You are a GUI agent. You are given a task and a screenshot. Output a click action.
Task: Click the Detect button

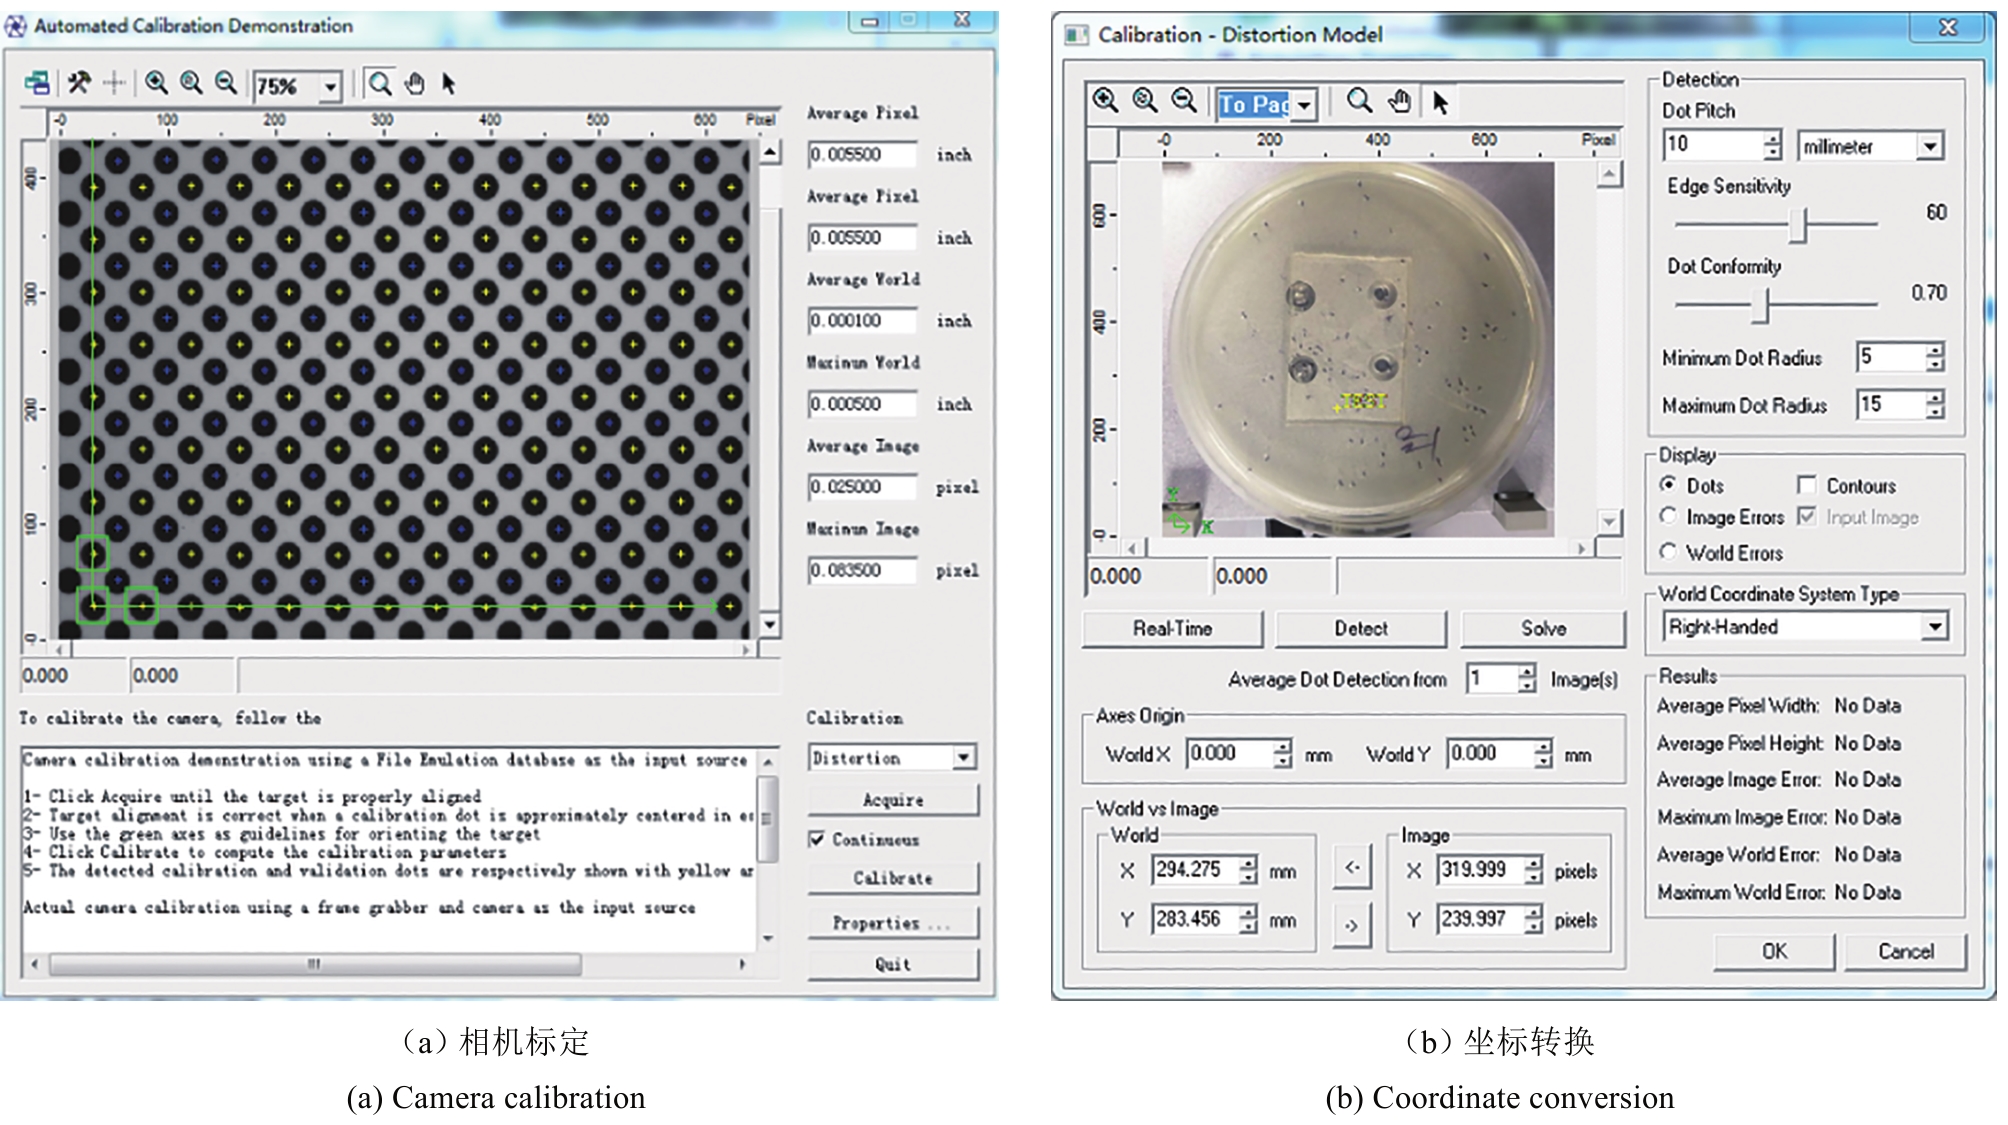click(x=1360, y=628)
